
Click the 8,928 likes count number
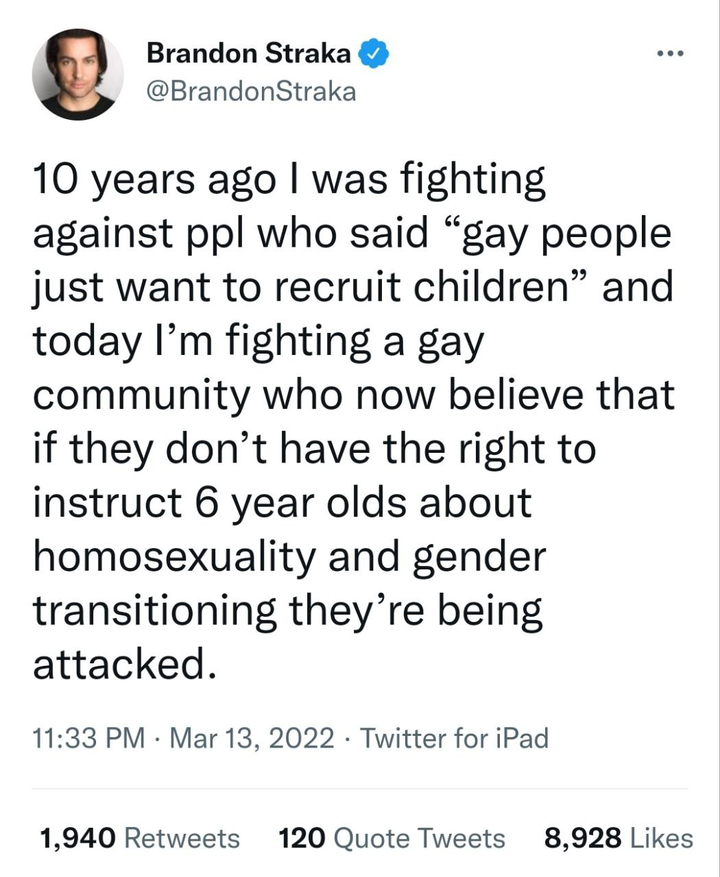584,837
